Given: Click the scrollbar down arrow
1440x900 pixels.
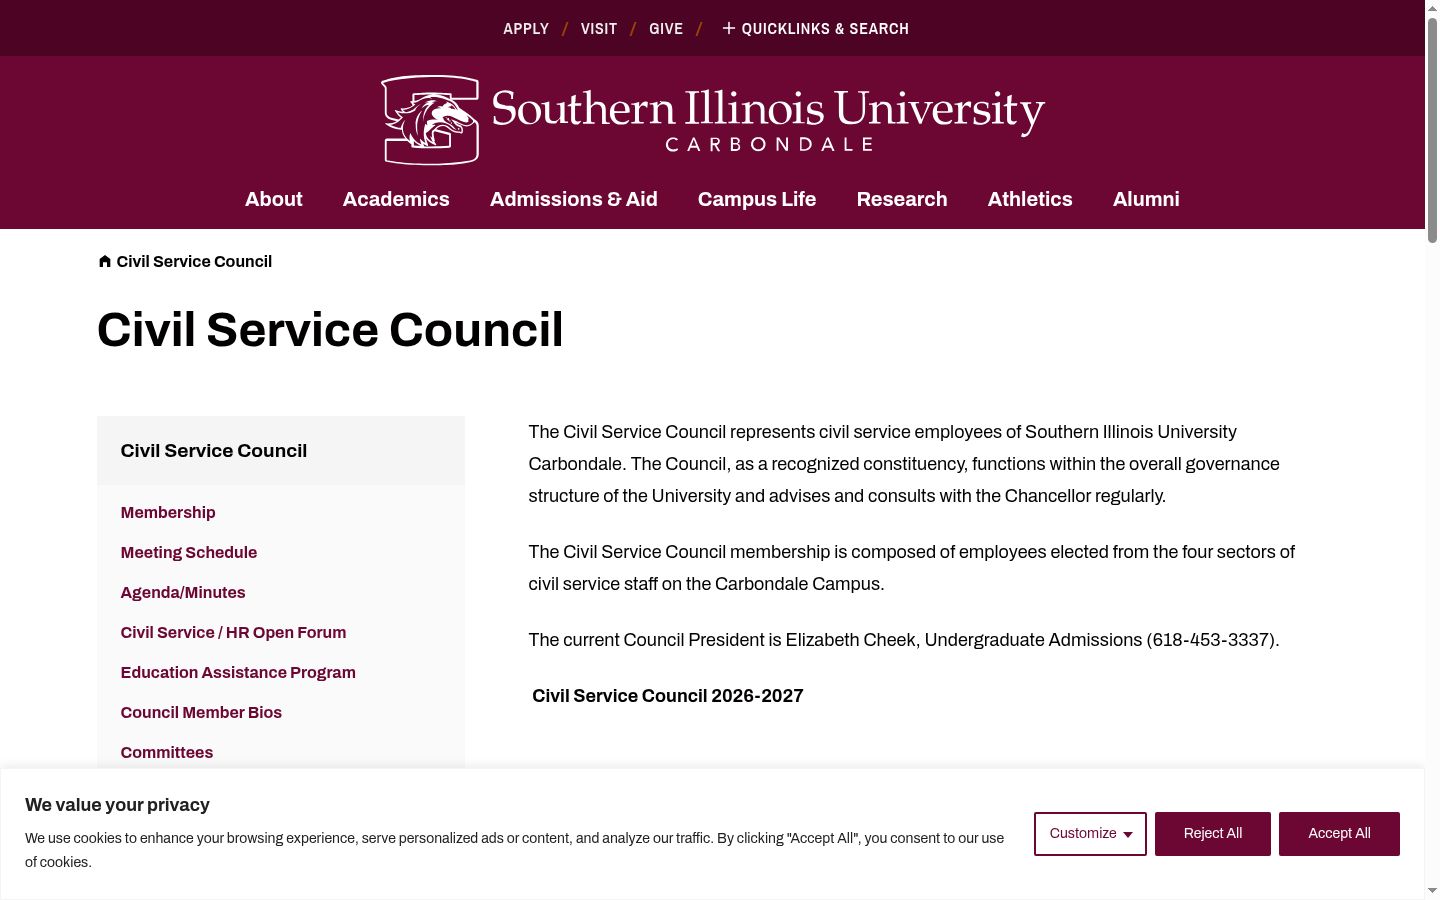Looking at the screenshot, I should click(x=1432, y=890).
